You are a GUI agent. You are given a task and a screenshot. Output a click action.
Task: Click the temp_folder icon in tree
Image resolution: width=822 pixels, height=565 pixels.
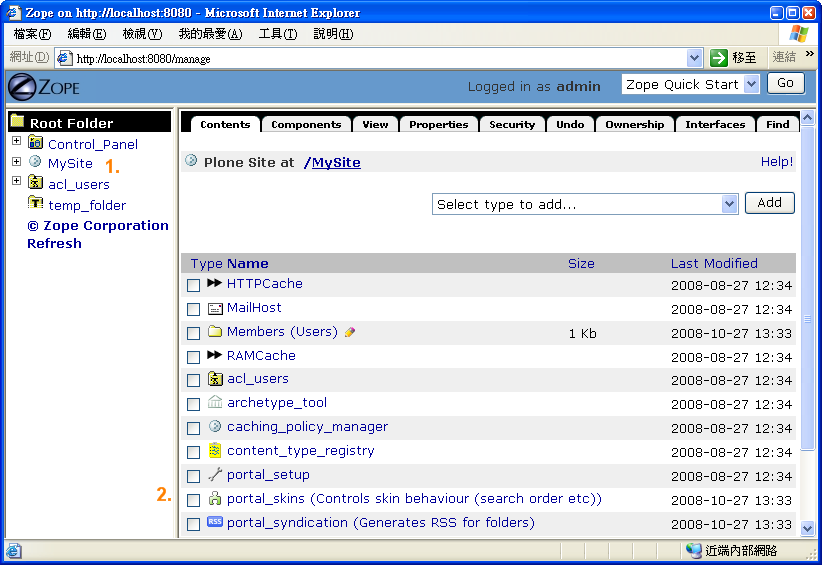click(x=35, y=202)
